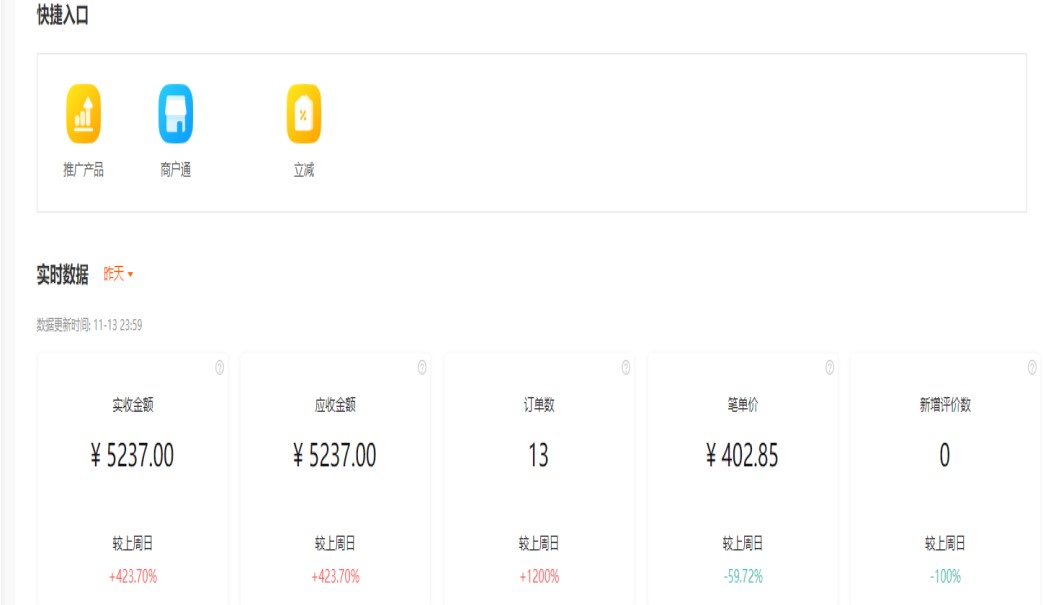Click the 笔单价 ¥ 402.85 amount

[x=741, y=456]
